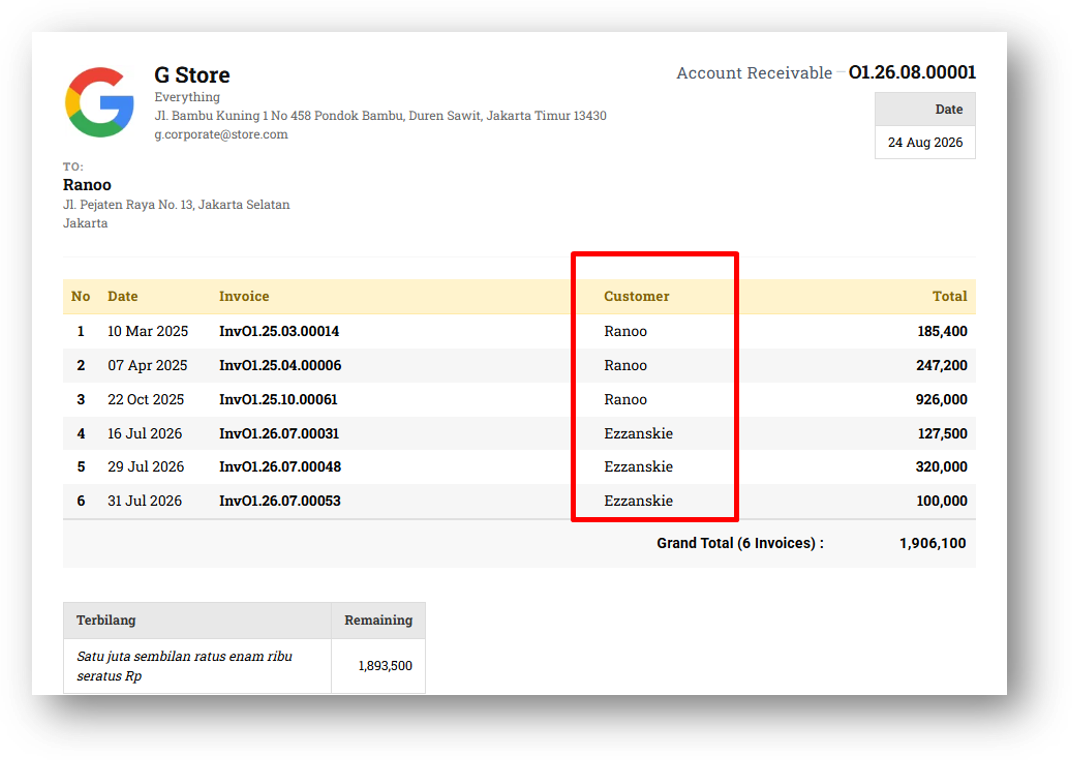The height and width of the screenshot is (760, 1072).
Task: Click the Remaining header cell
Action: (378, 620)
